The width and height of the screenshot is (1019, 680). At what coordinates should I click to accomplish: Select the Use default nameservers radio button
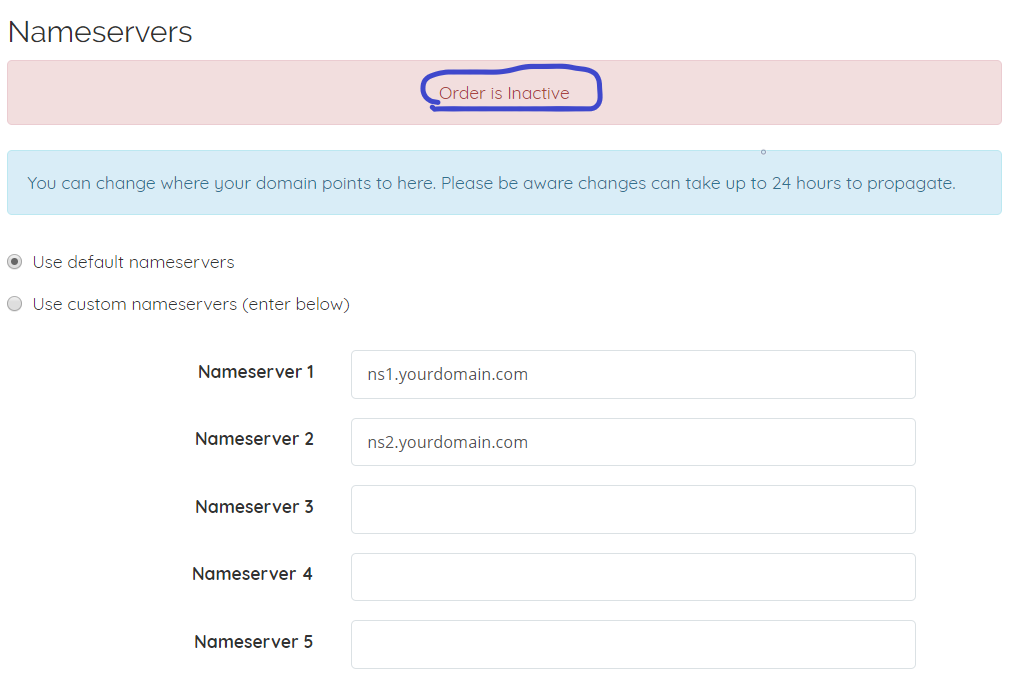pyautogui.click(x=15, y=262)
